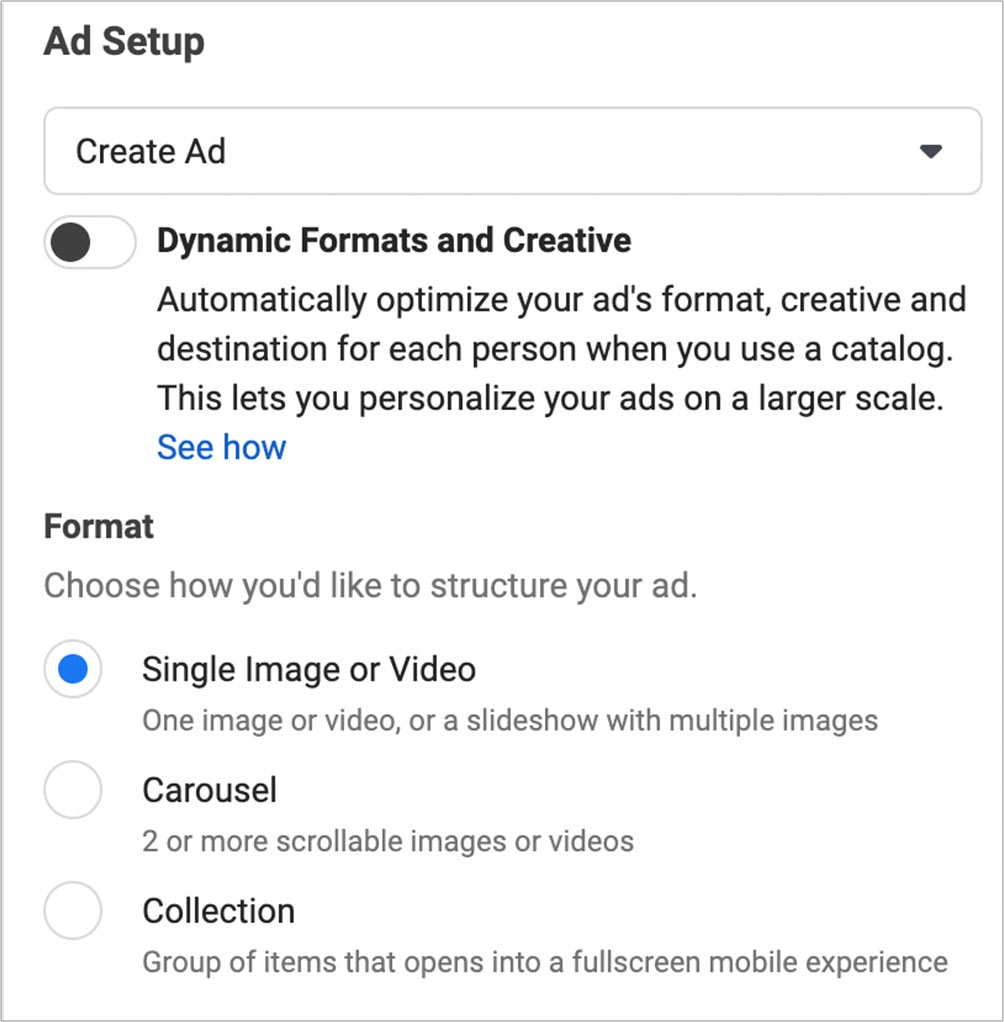
Task: Click the 'Ad Setup' section heading
Action: click(x=124, y=42)
